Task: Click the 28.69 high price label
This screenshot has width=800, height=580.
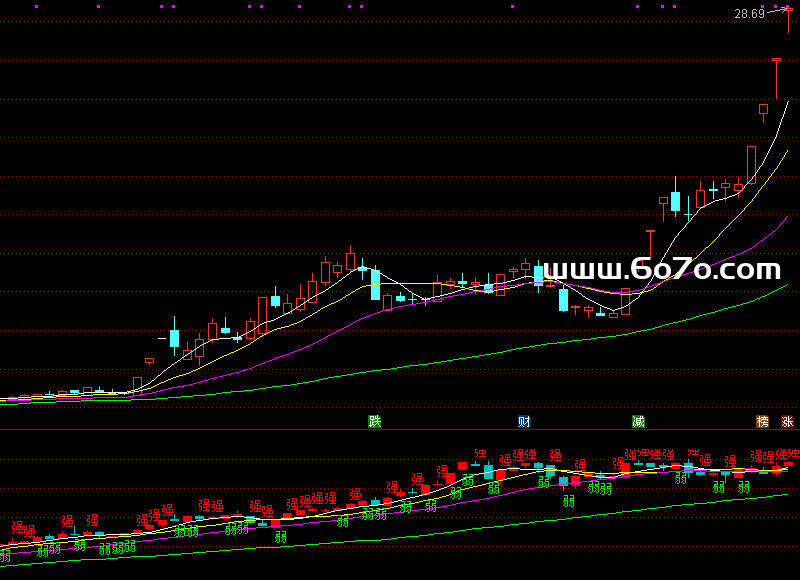Action: coord(748,14)
